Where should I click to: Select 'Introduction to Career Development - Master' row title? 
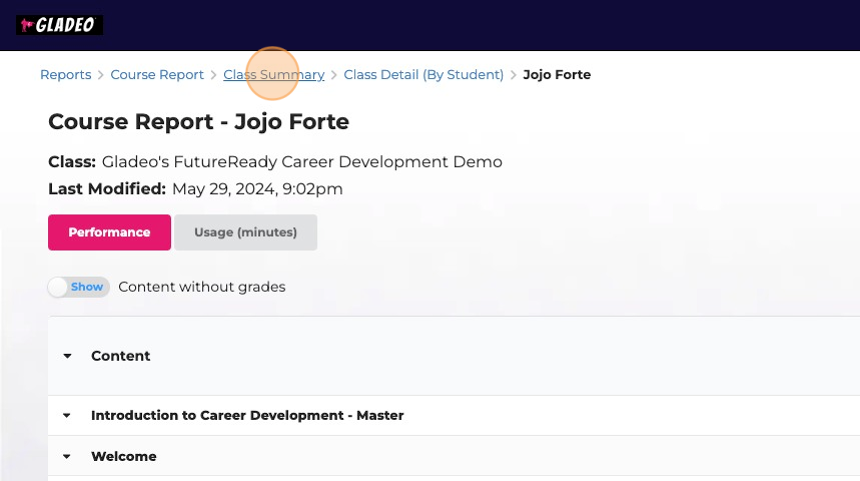coord(247,416)
